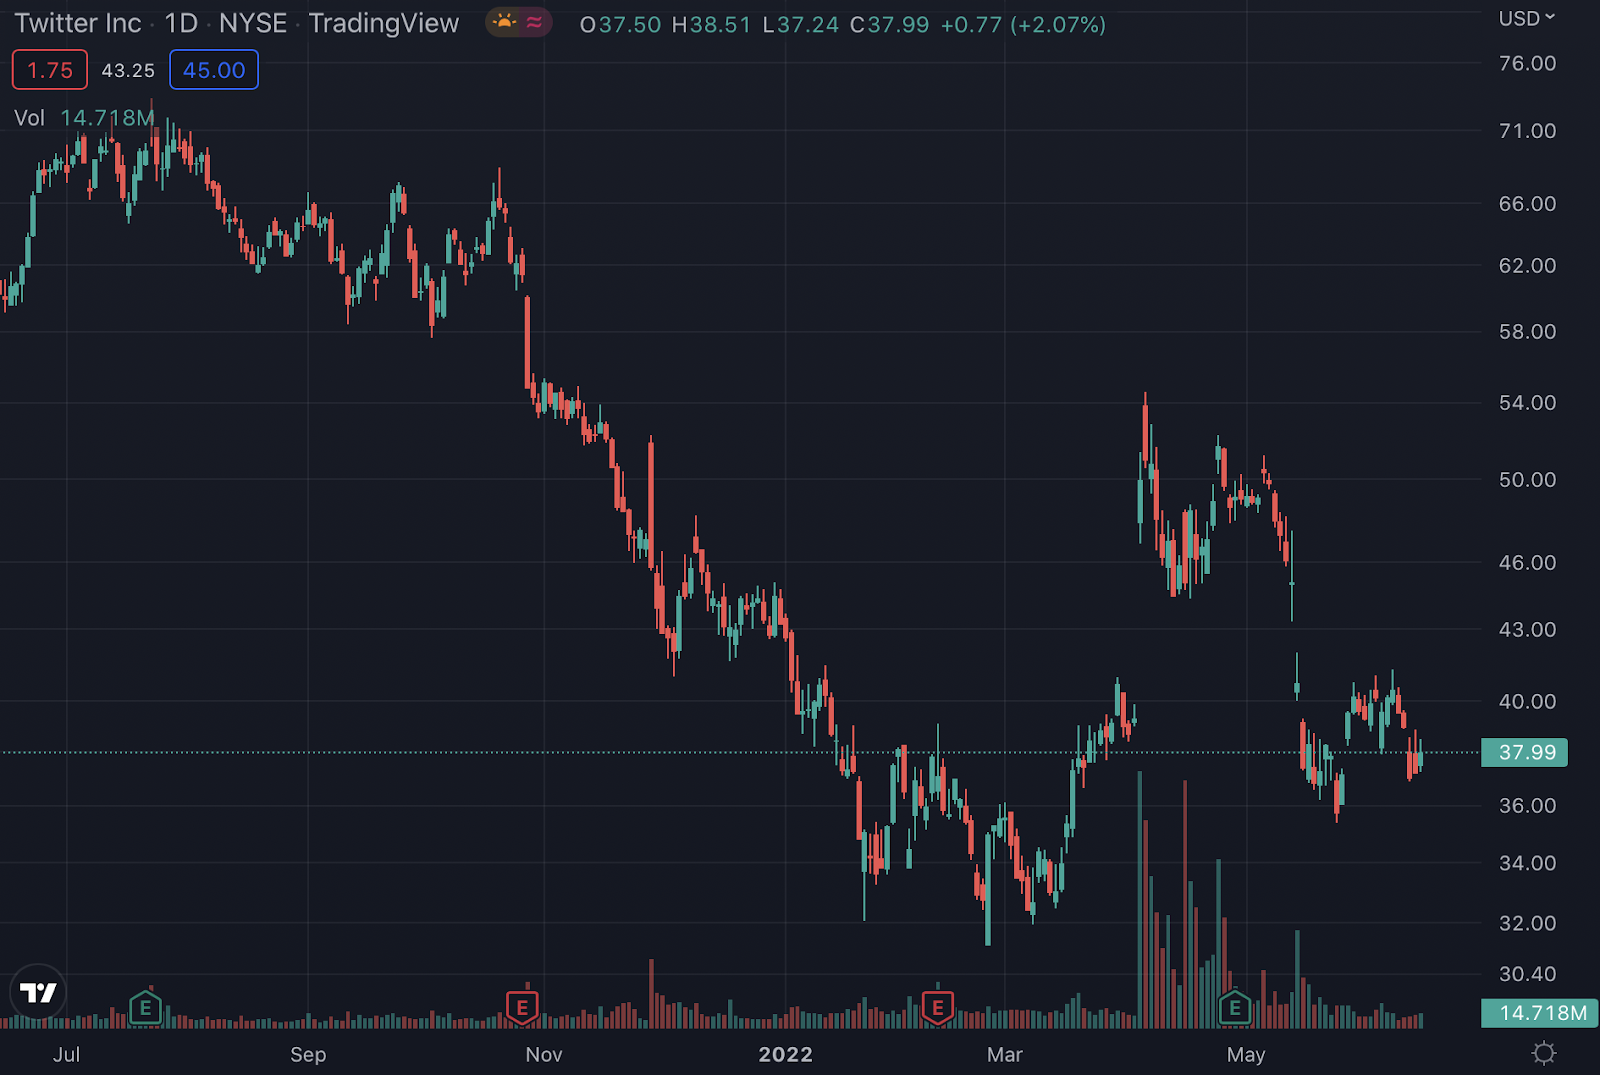This screenshot has width=1600, height=1075.
Task: Click the change value +0.77 (+2.07%)
Action: tap(1023, 25)
